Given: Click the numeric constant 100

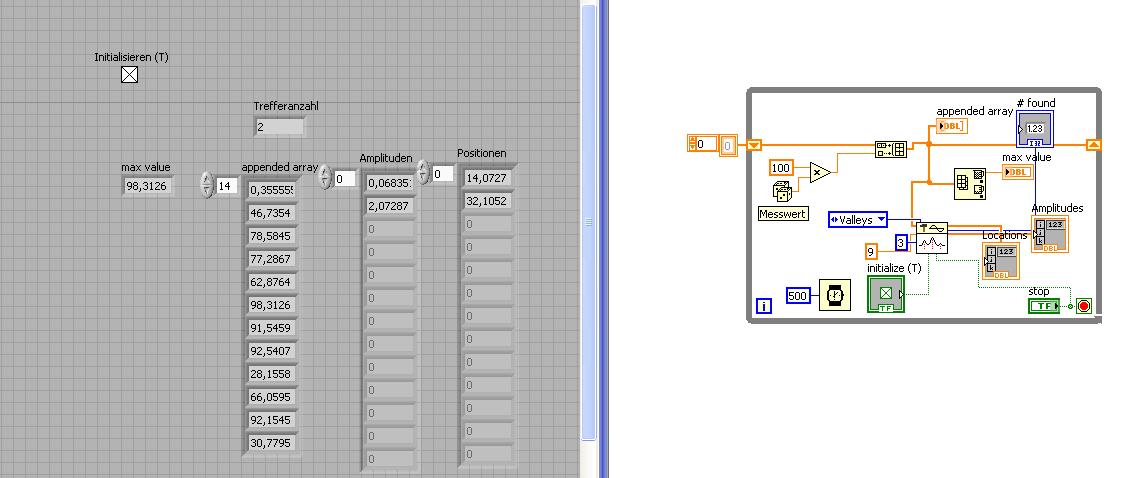Looking at the screenshot, I should pyautogui.click(x=780, y=168).
